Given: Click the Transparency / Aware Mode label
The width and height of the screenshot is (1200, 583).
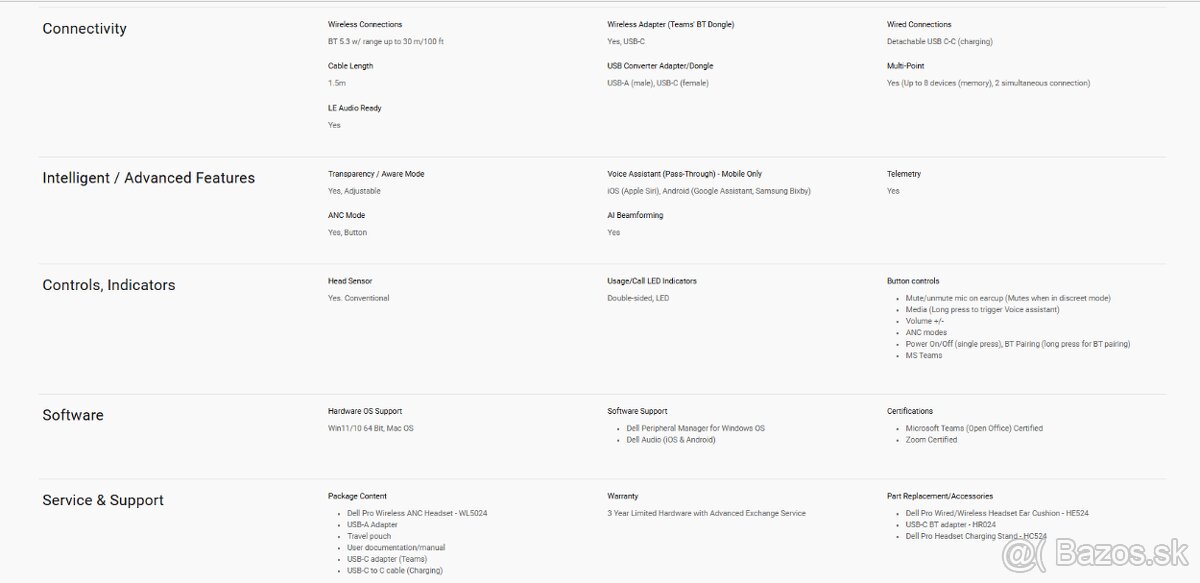Looking at the screenshot, I should (375, 174).
